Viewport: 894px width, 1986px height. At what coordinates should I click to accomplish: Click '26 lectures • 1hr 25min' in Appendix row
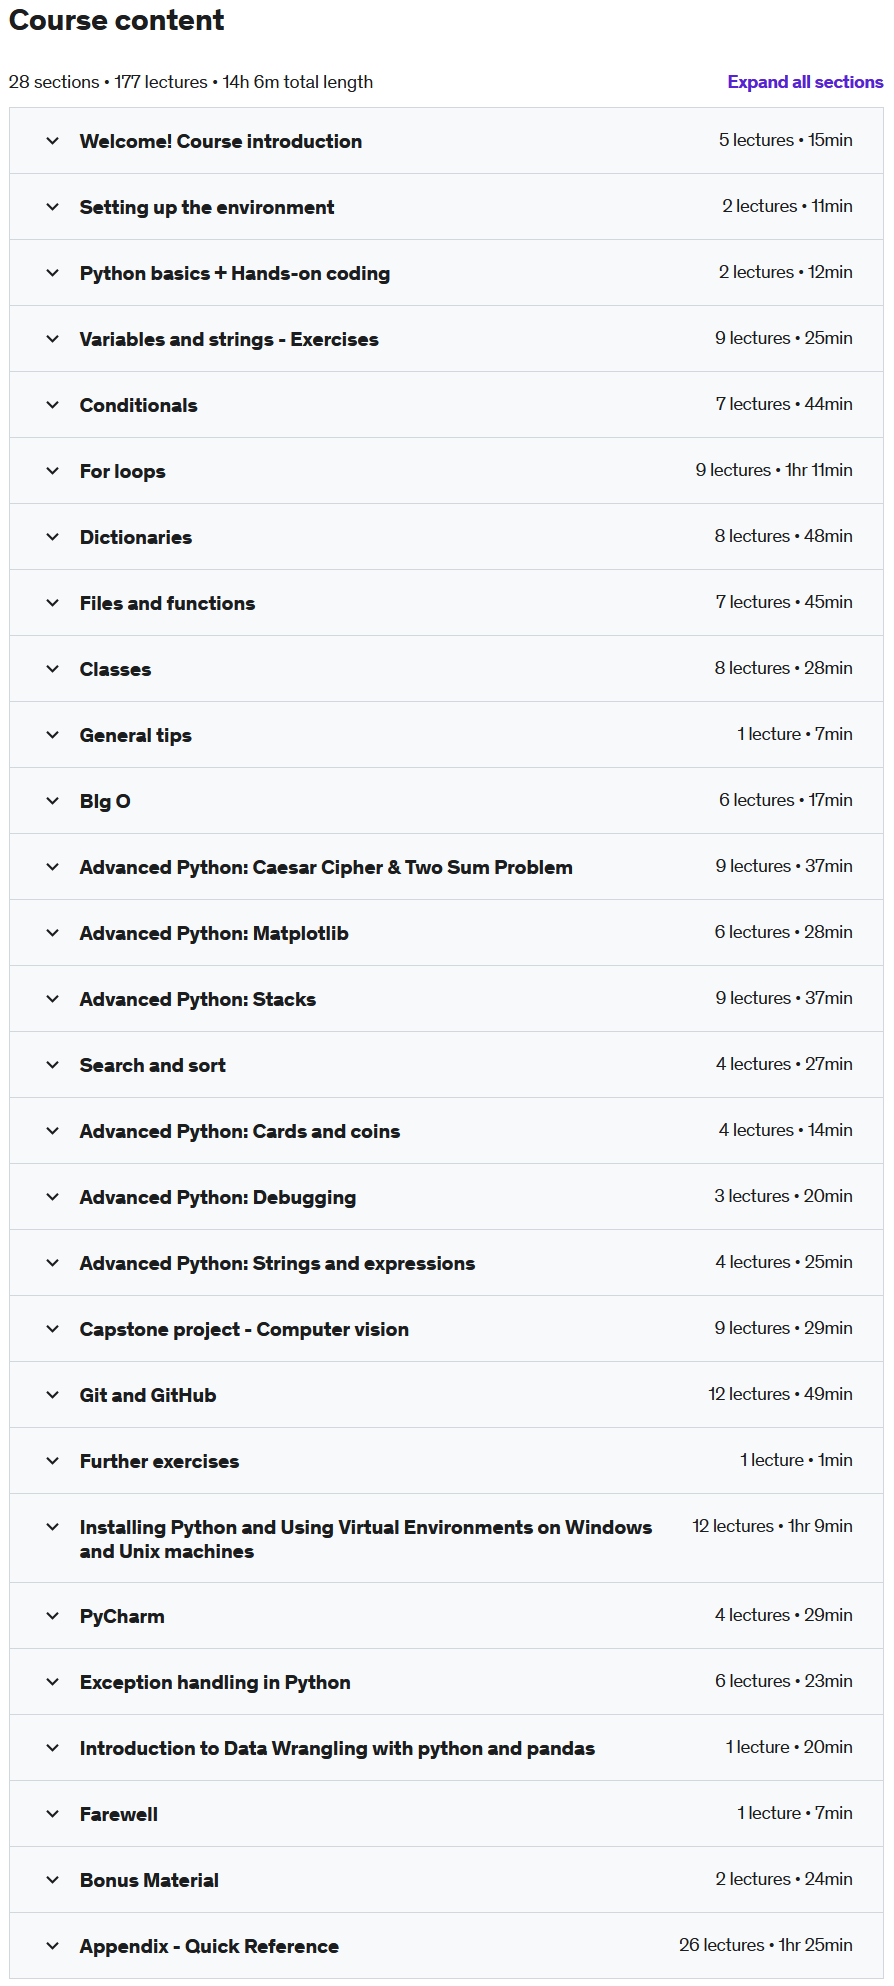[x=766, y=1945]
